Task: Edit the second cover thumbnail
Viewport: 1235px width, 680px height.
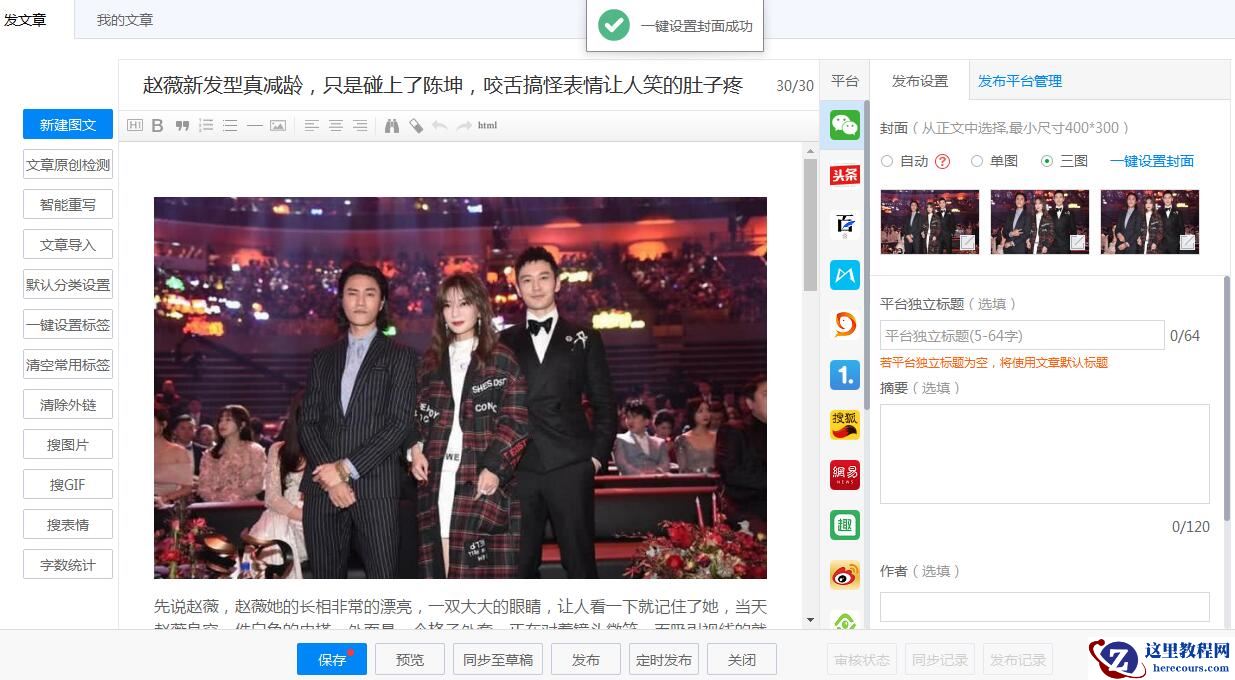Action: [1077, 242]
